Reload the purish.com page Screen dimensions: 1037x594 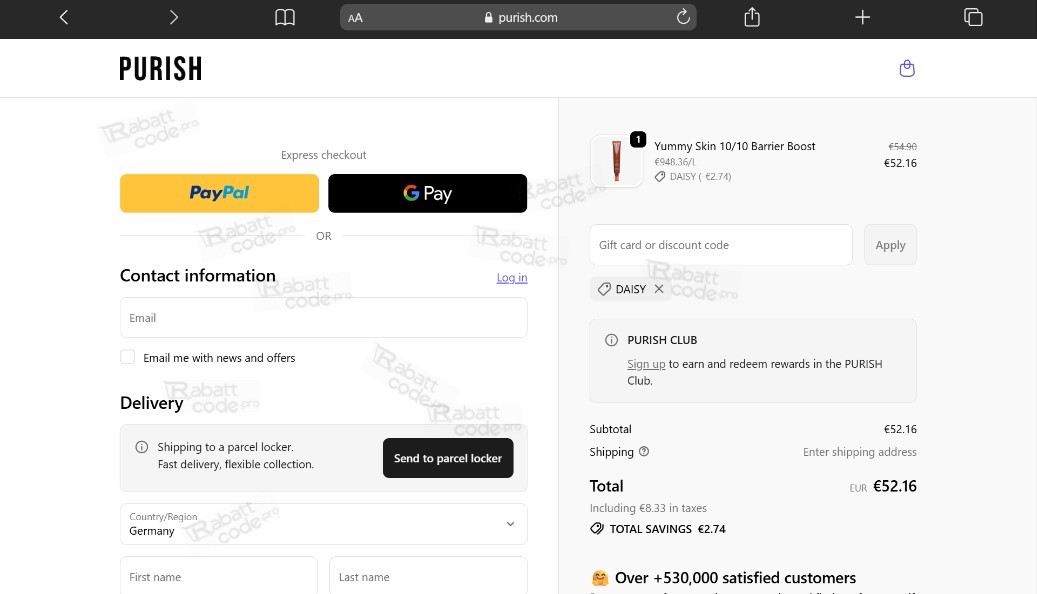point(683,17)
